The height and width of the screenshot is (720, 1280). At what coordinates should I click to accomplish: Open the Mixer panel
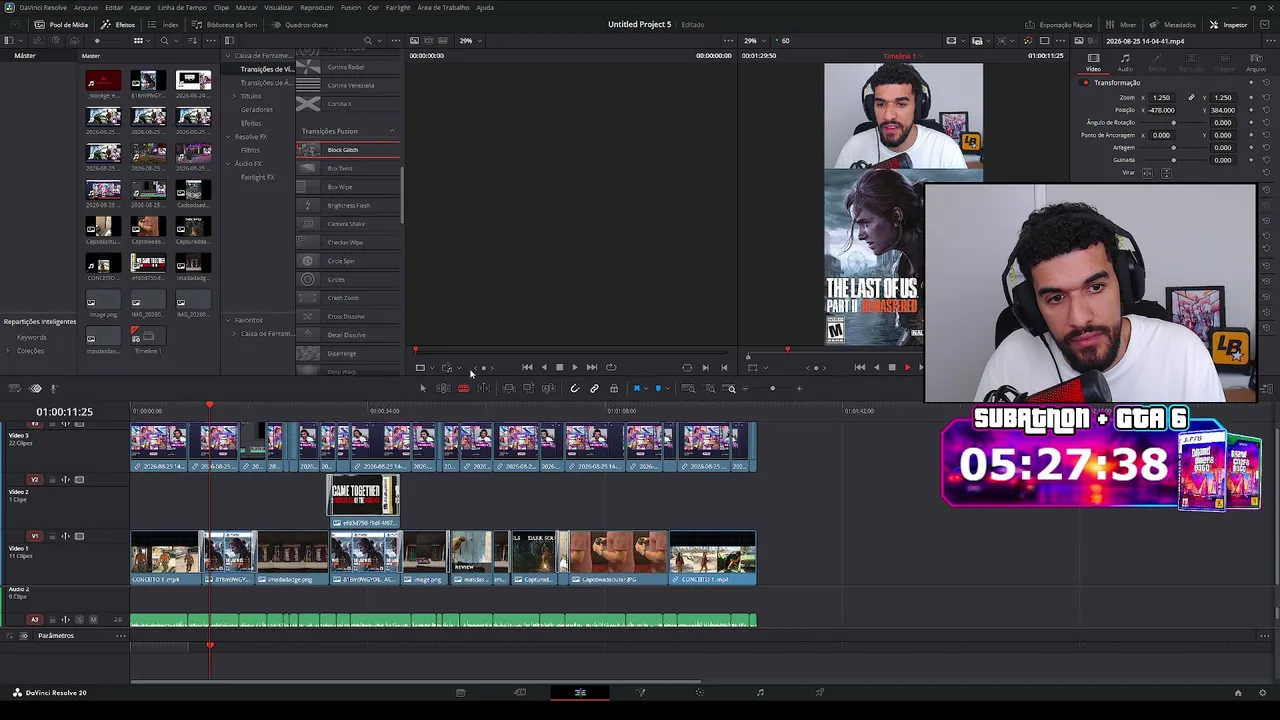coord(1122,24)
